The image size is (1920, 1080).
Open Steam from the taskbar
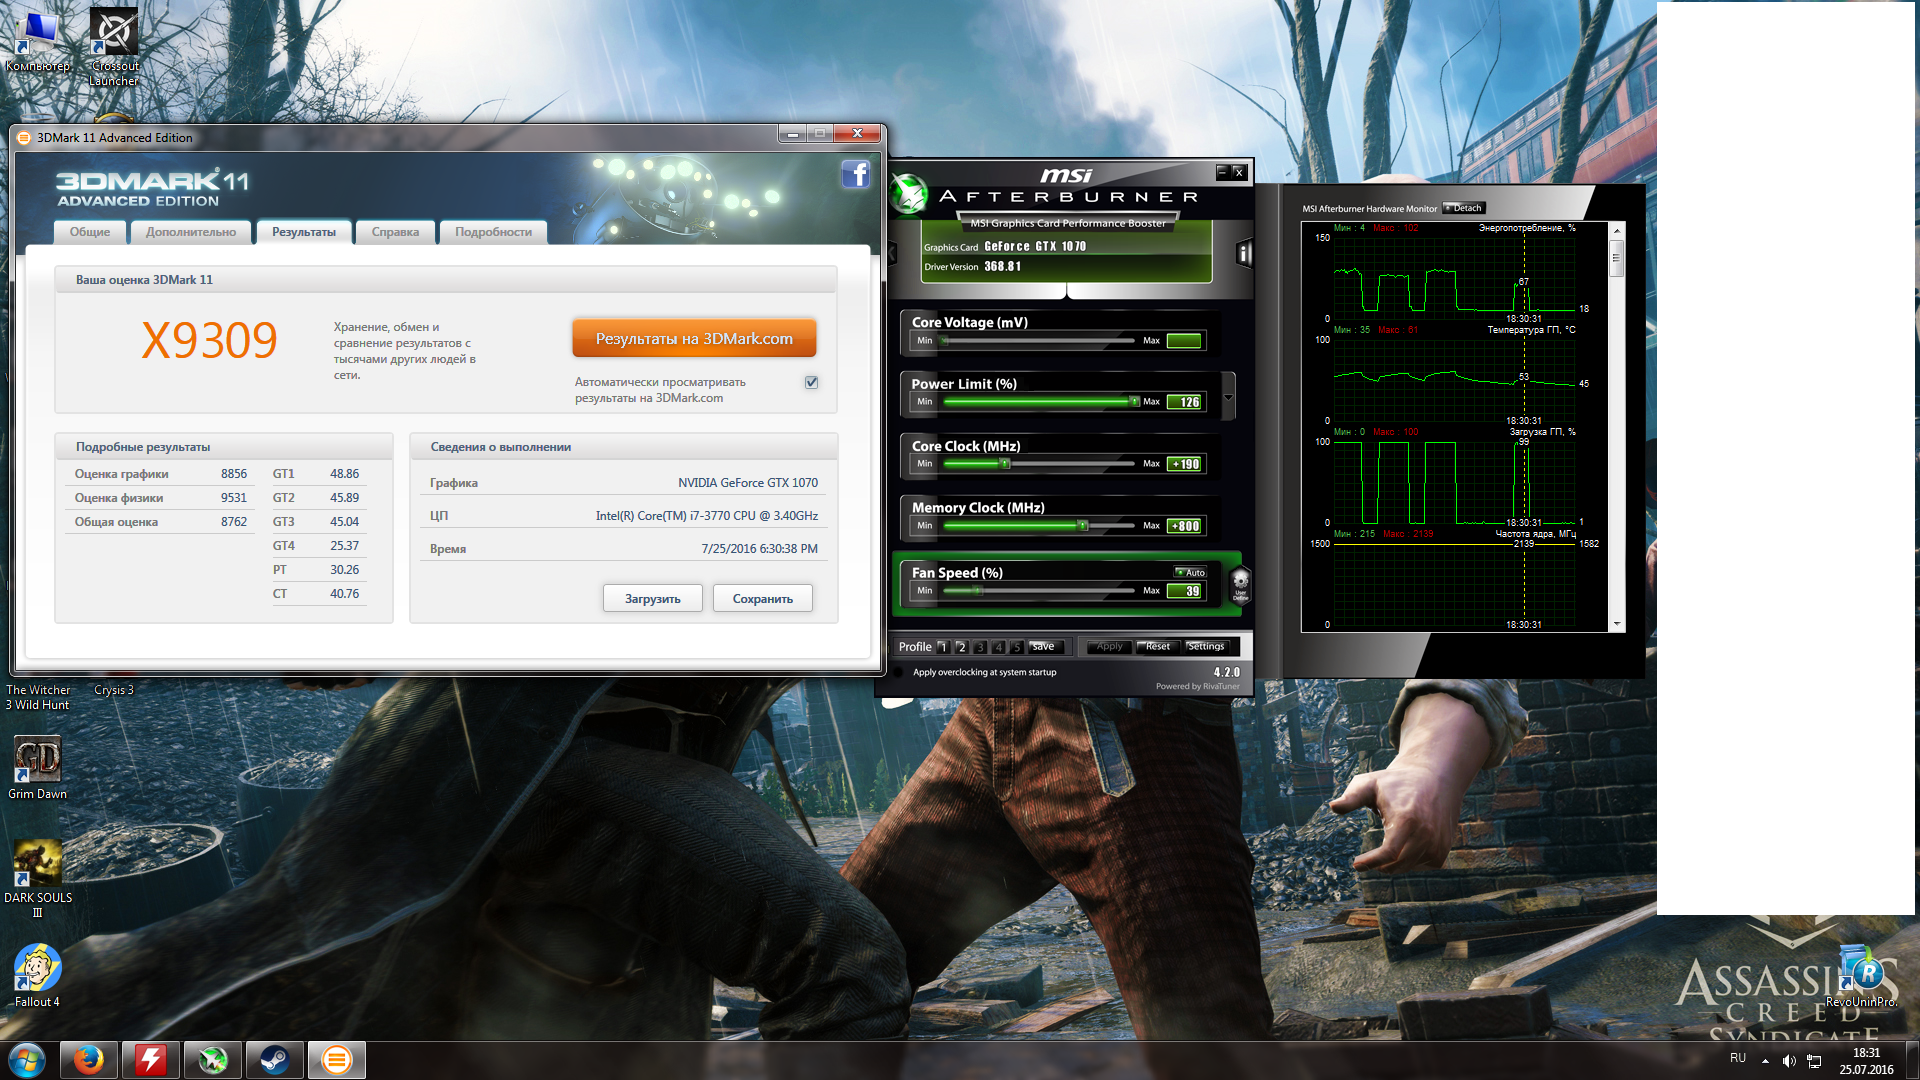[275, 1059]
